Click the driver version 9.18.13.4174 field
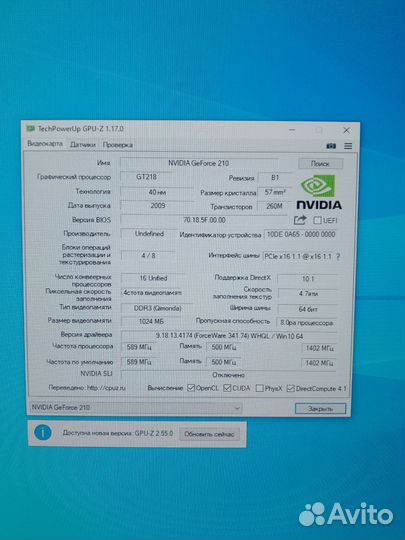405x540 pixels. pos(229,336)
